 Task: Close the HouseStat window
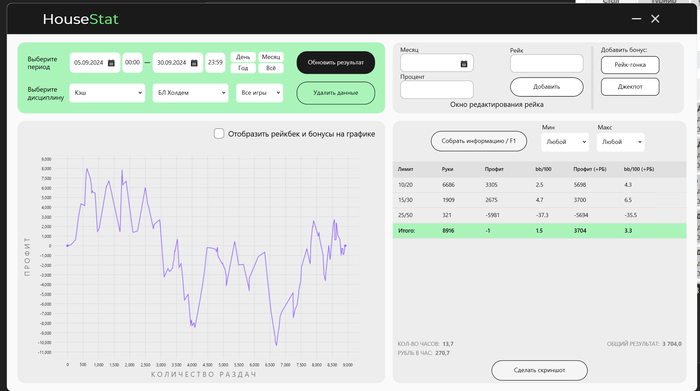pyautogui.click(x=655, y=19)
